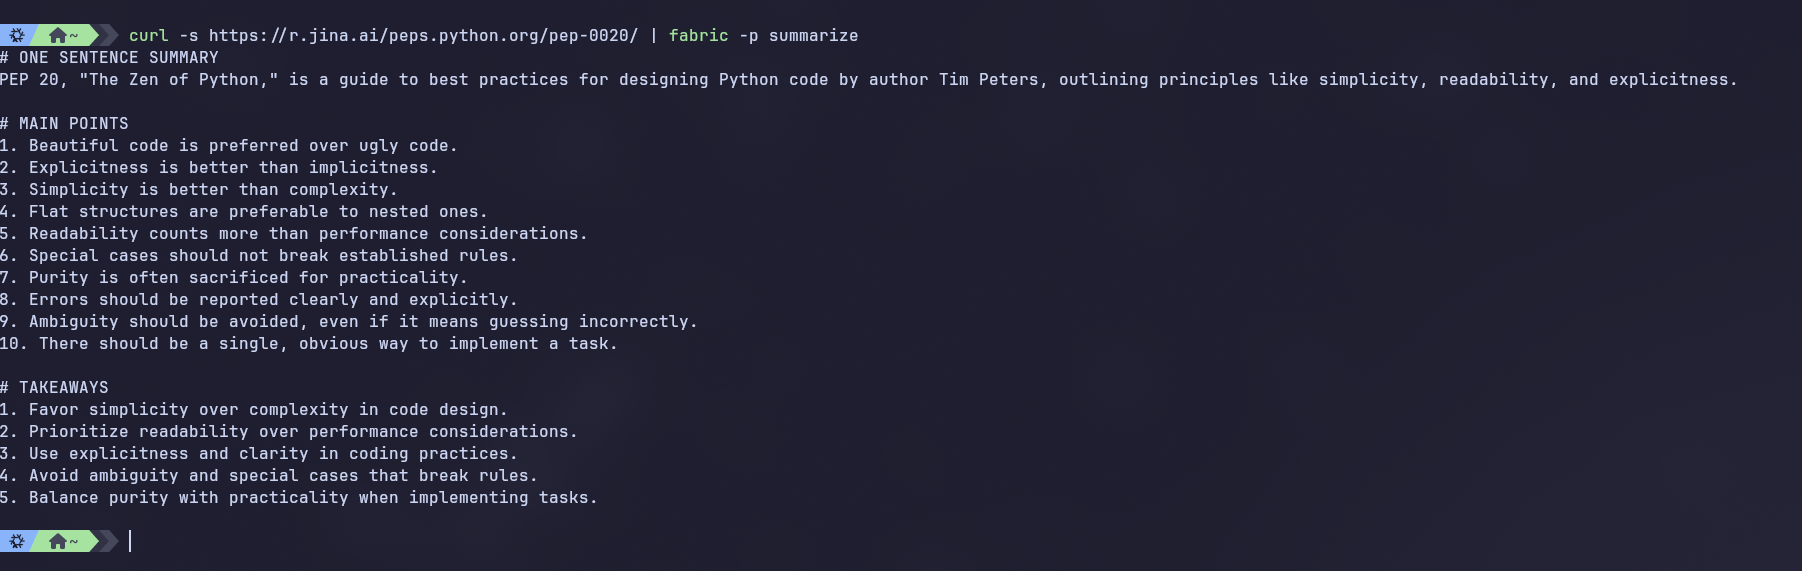Click the "Balance purity with practicality" takeaway
The height and width of the screenshot is (571, 1802).
[x=312, y=498]
